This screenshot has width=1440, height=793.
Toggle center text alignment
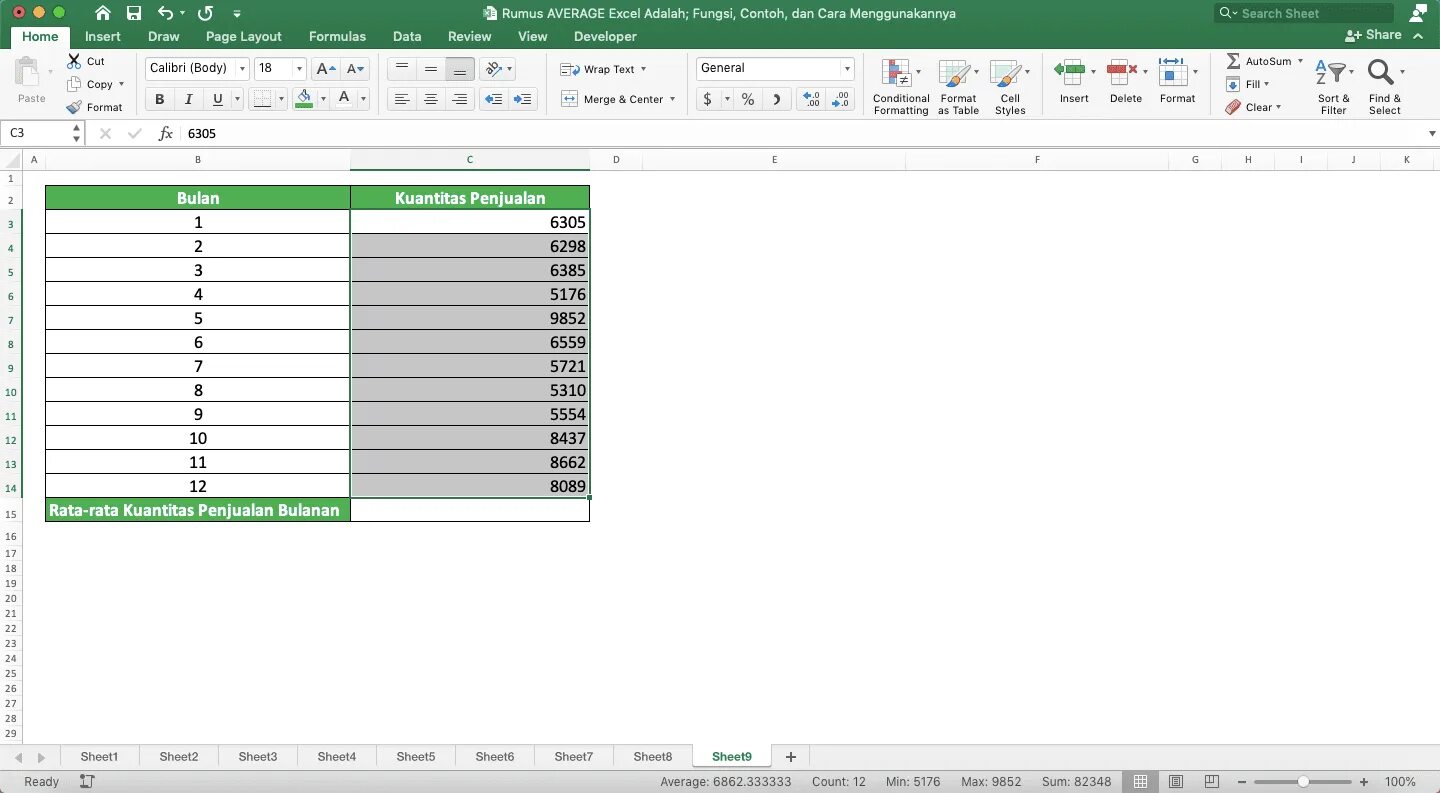431,99
